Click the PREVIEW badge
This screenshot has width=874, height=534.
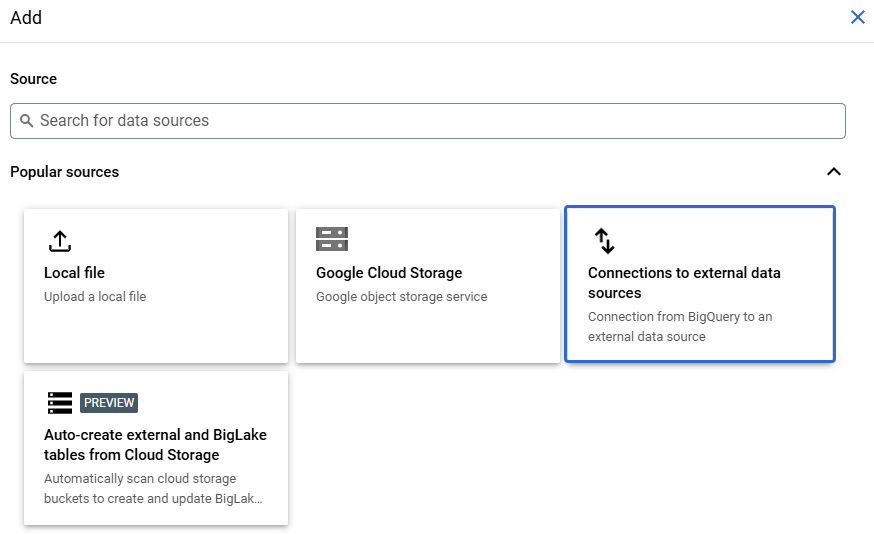click(x=109, y=403)
